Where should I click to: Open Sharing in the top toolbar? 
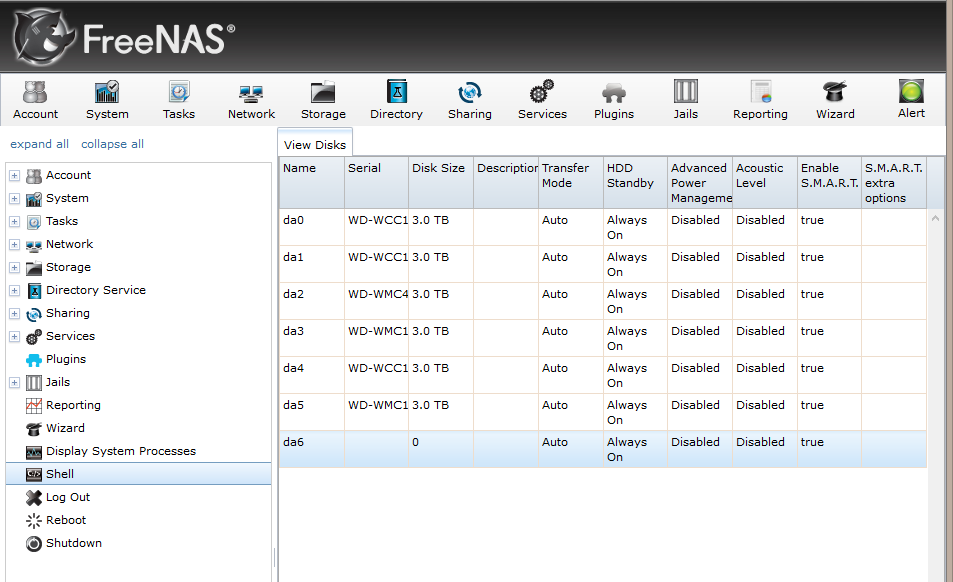469,100
